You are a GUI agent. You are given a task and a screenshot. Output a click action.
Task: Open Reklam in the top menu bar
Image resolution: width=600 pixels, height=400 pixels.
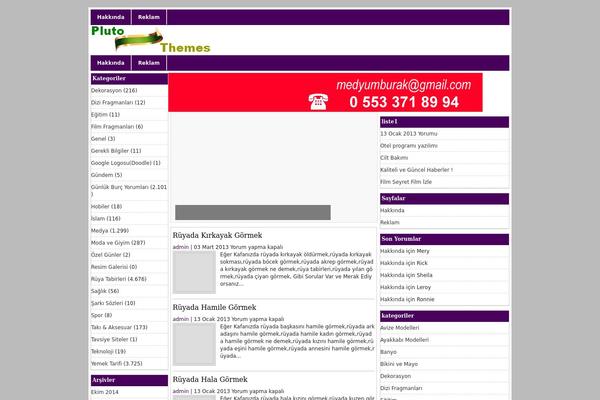click(x=149, y=17)
